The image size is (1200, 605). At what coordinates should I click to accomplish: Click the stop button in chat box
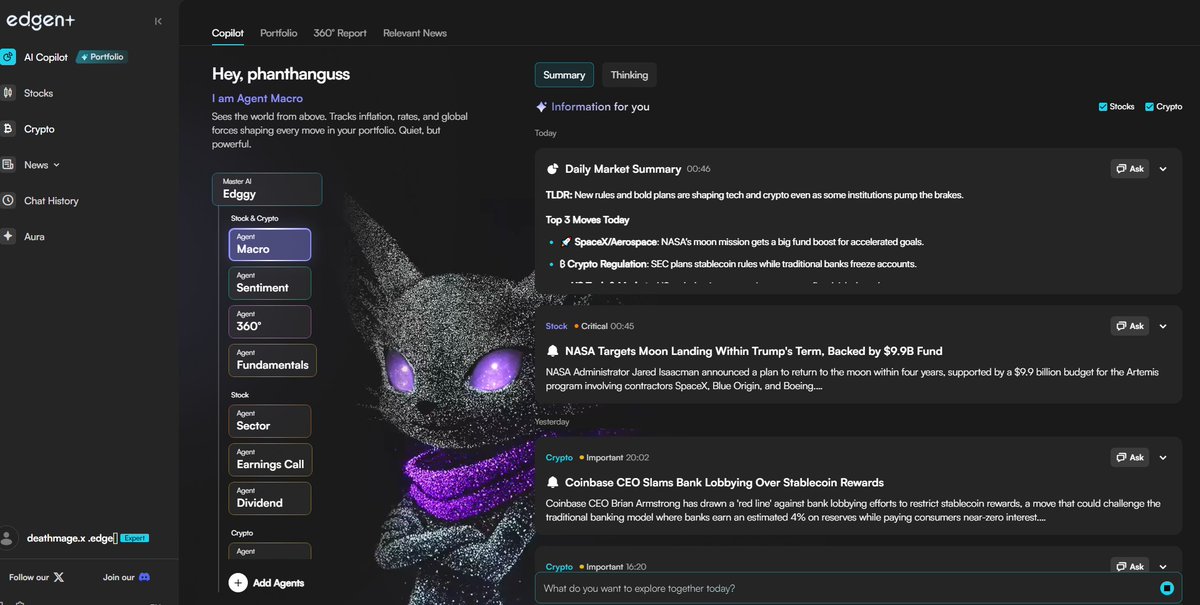1166,588
